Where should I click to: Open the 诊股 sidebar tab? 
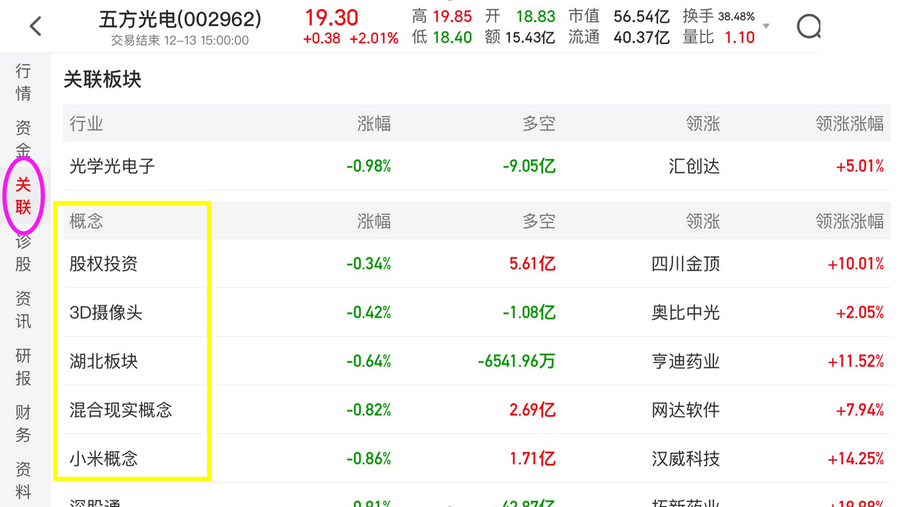tap(23, 253)
